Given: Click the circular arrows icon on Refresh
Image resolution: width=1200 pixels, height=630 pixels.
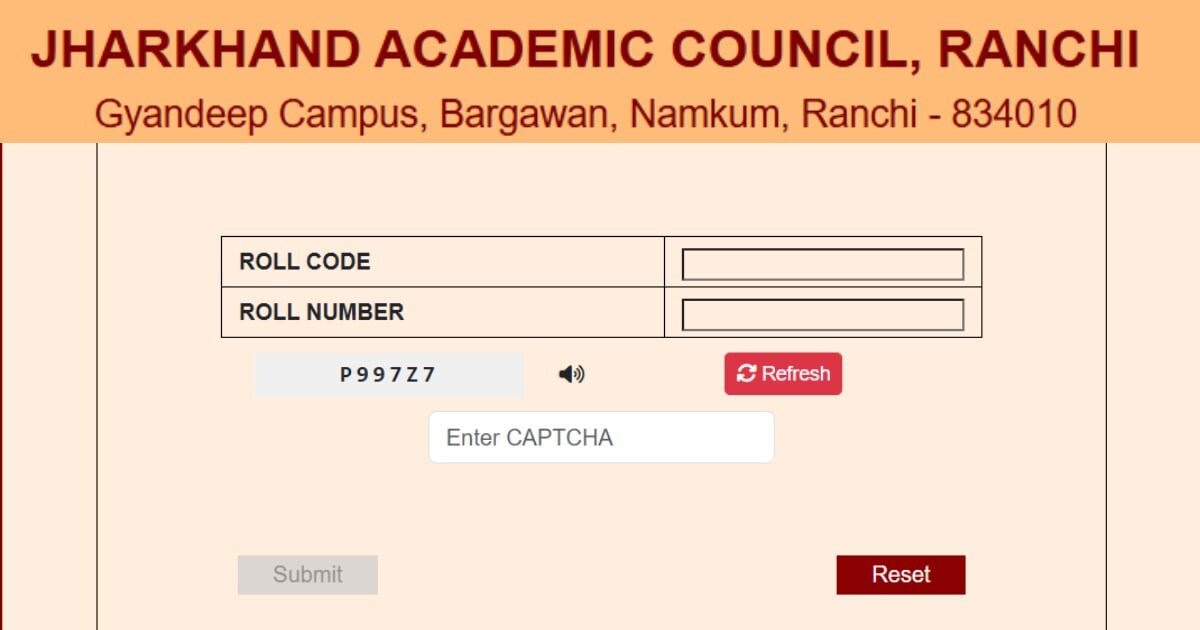Looking at the screenshot, I should [x=746, y=374].
